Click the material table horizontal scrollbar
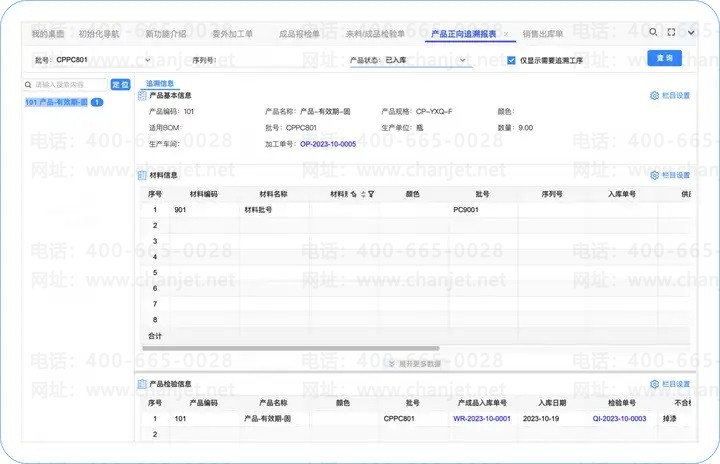The image size is (720, 464). (x=291, y=349)
